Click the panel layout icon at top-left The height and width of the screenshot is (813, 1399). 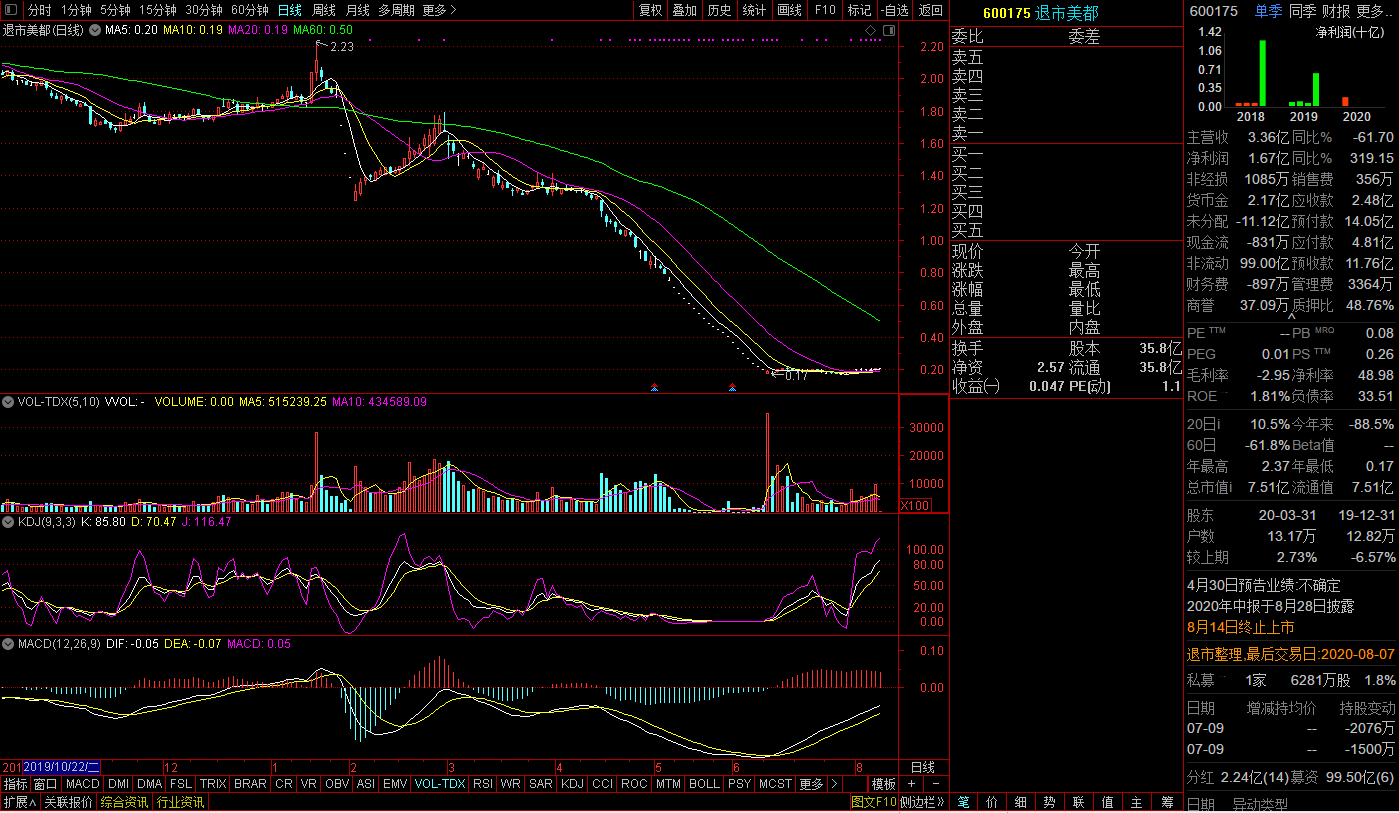12,10
